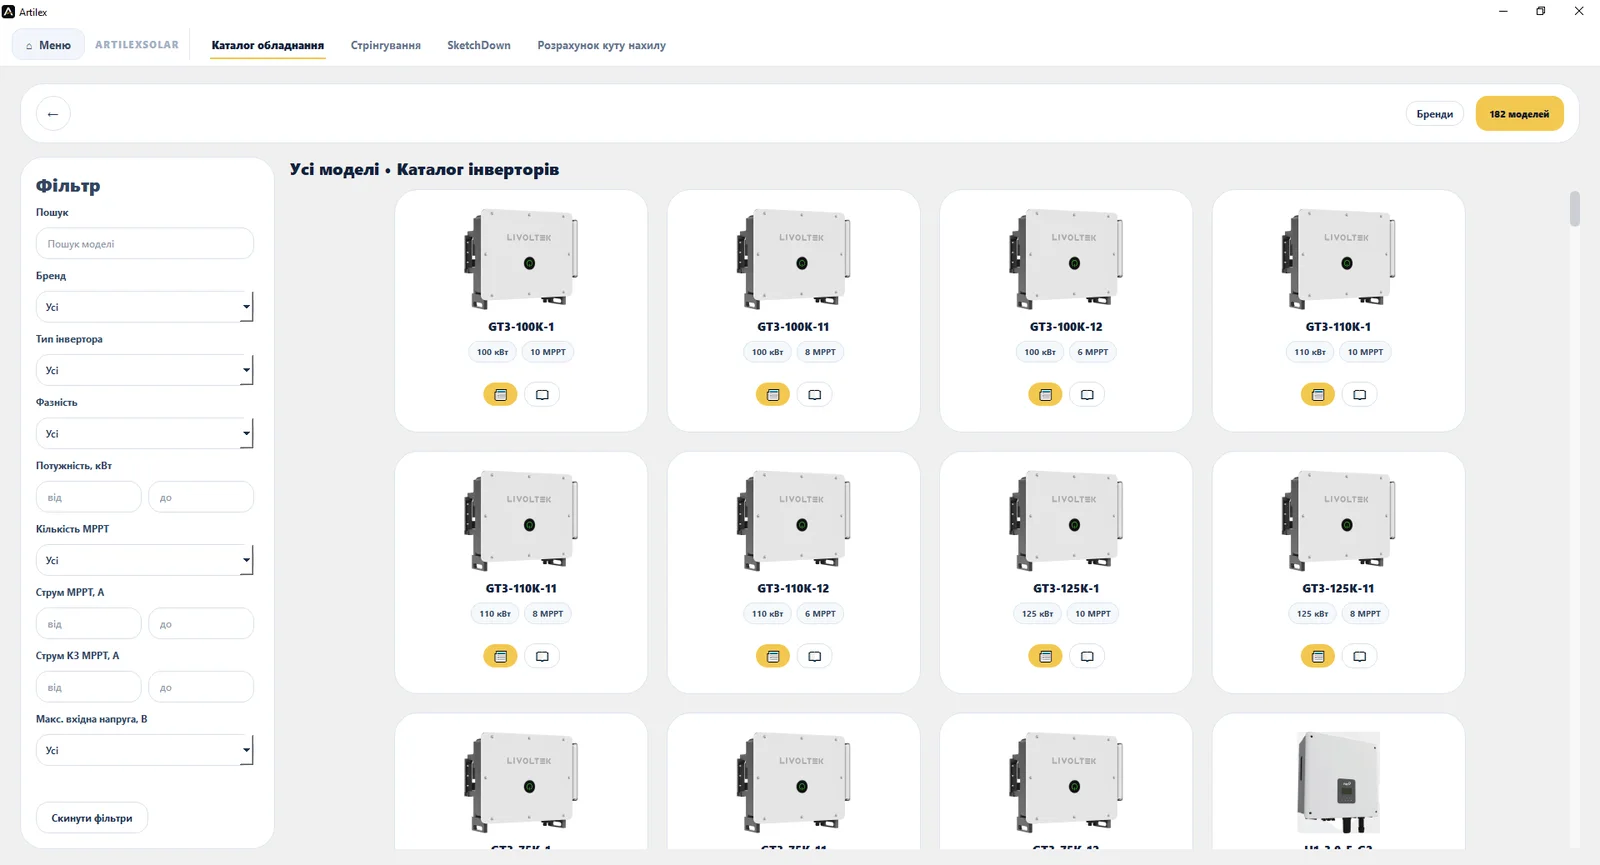Click the Бренди button
The image size is (1600, 865).
point(1435,114)
